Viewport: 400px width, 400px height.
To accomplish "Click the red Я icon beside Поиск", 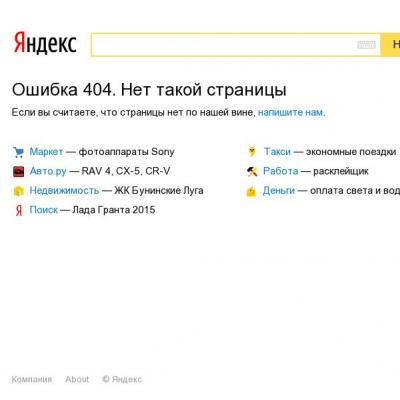I will (x=19, y=210).
